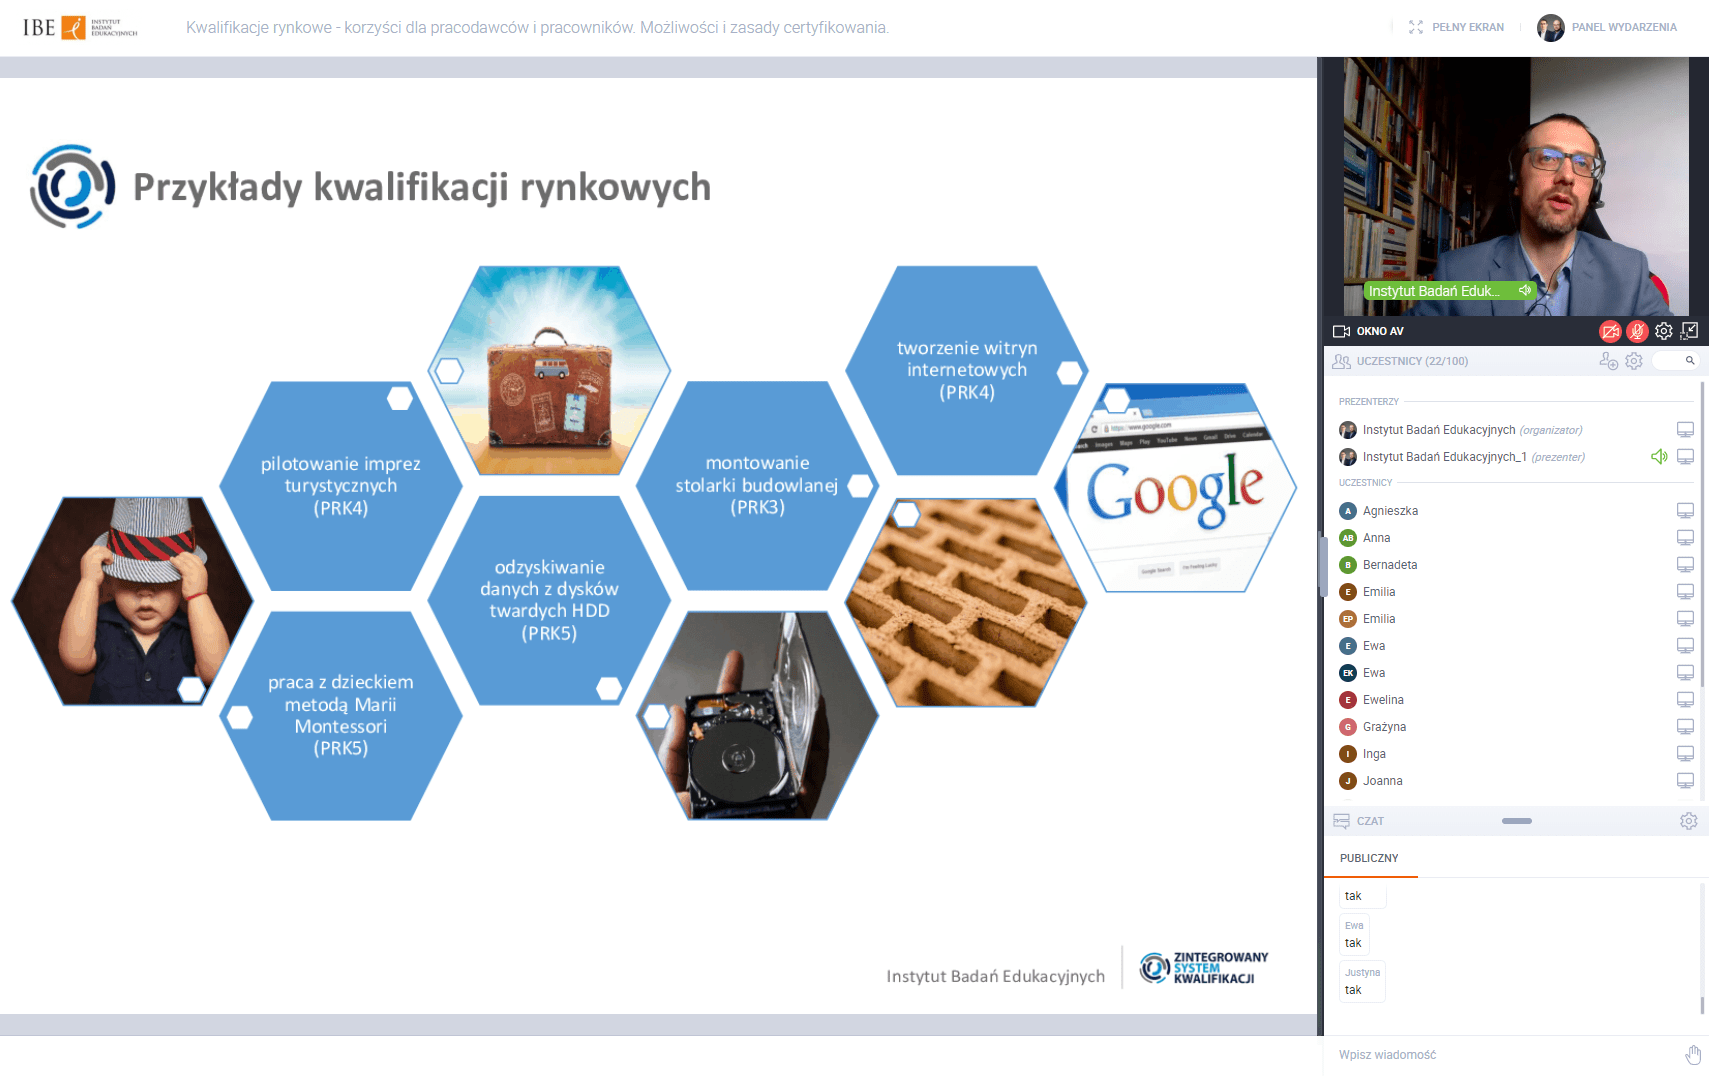Image resolution: width=1710 pixels, height=1076 pixels.
Task: Toggle the red camera-off button
Action: click(x=1609, y=331)
